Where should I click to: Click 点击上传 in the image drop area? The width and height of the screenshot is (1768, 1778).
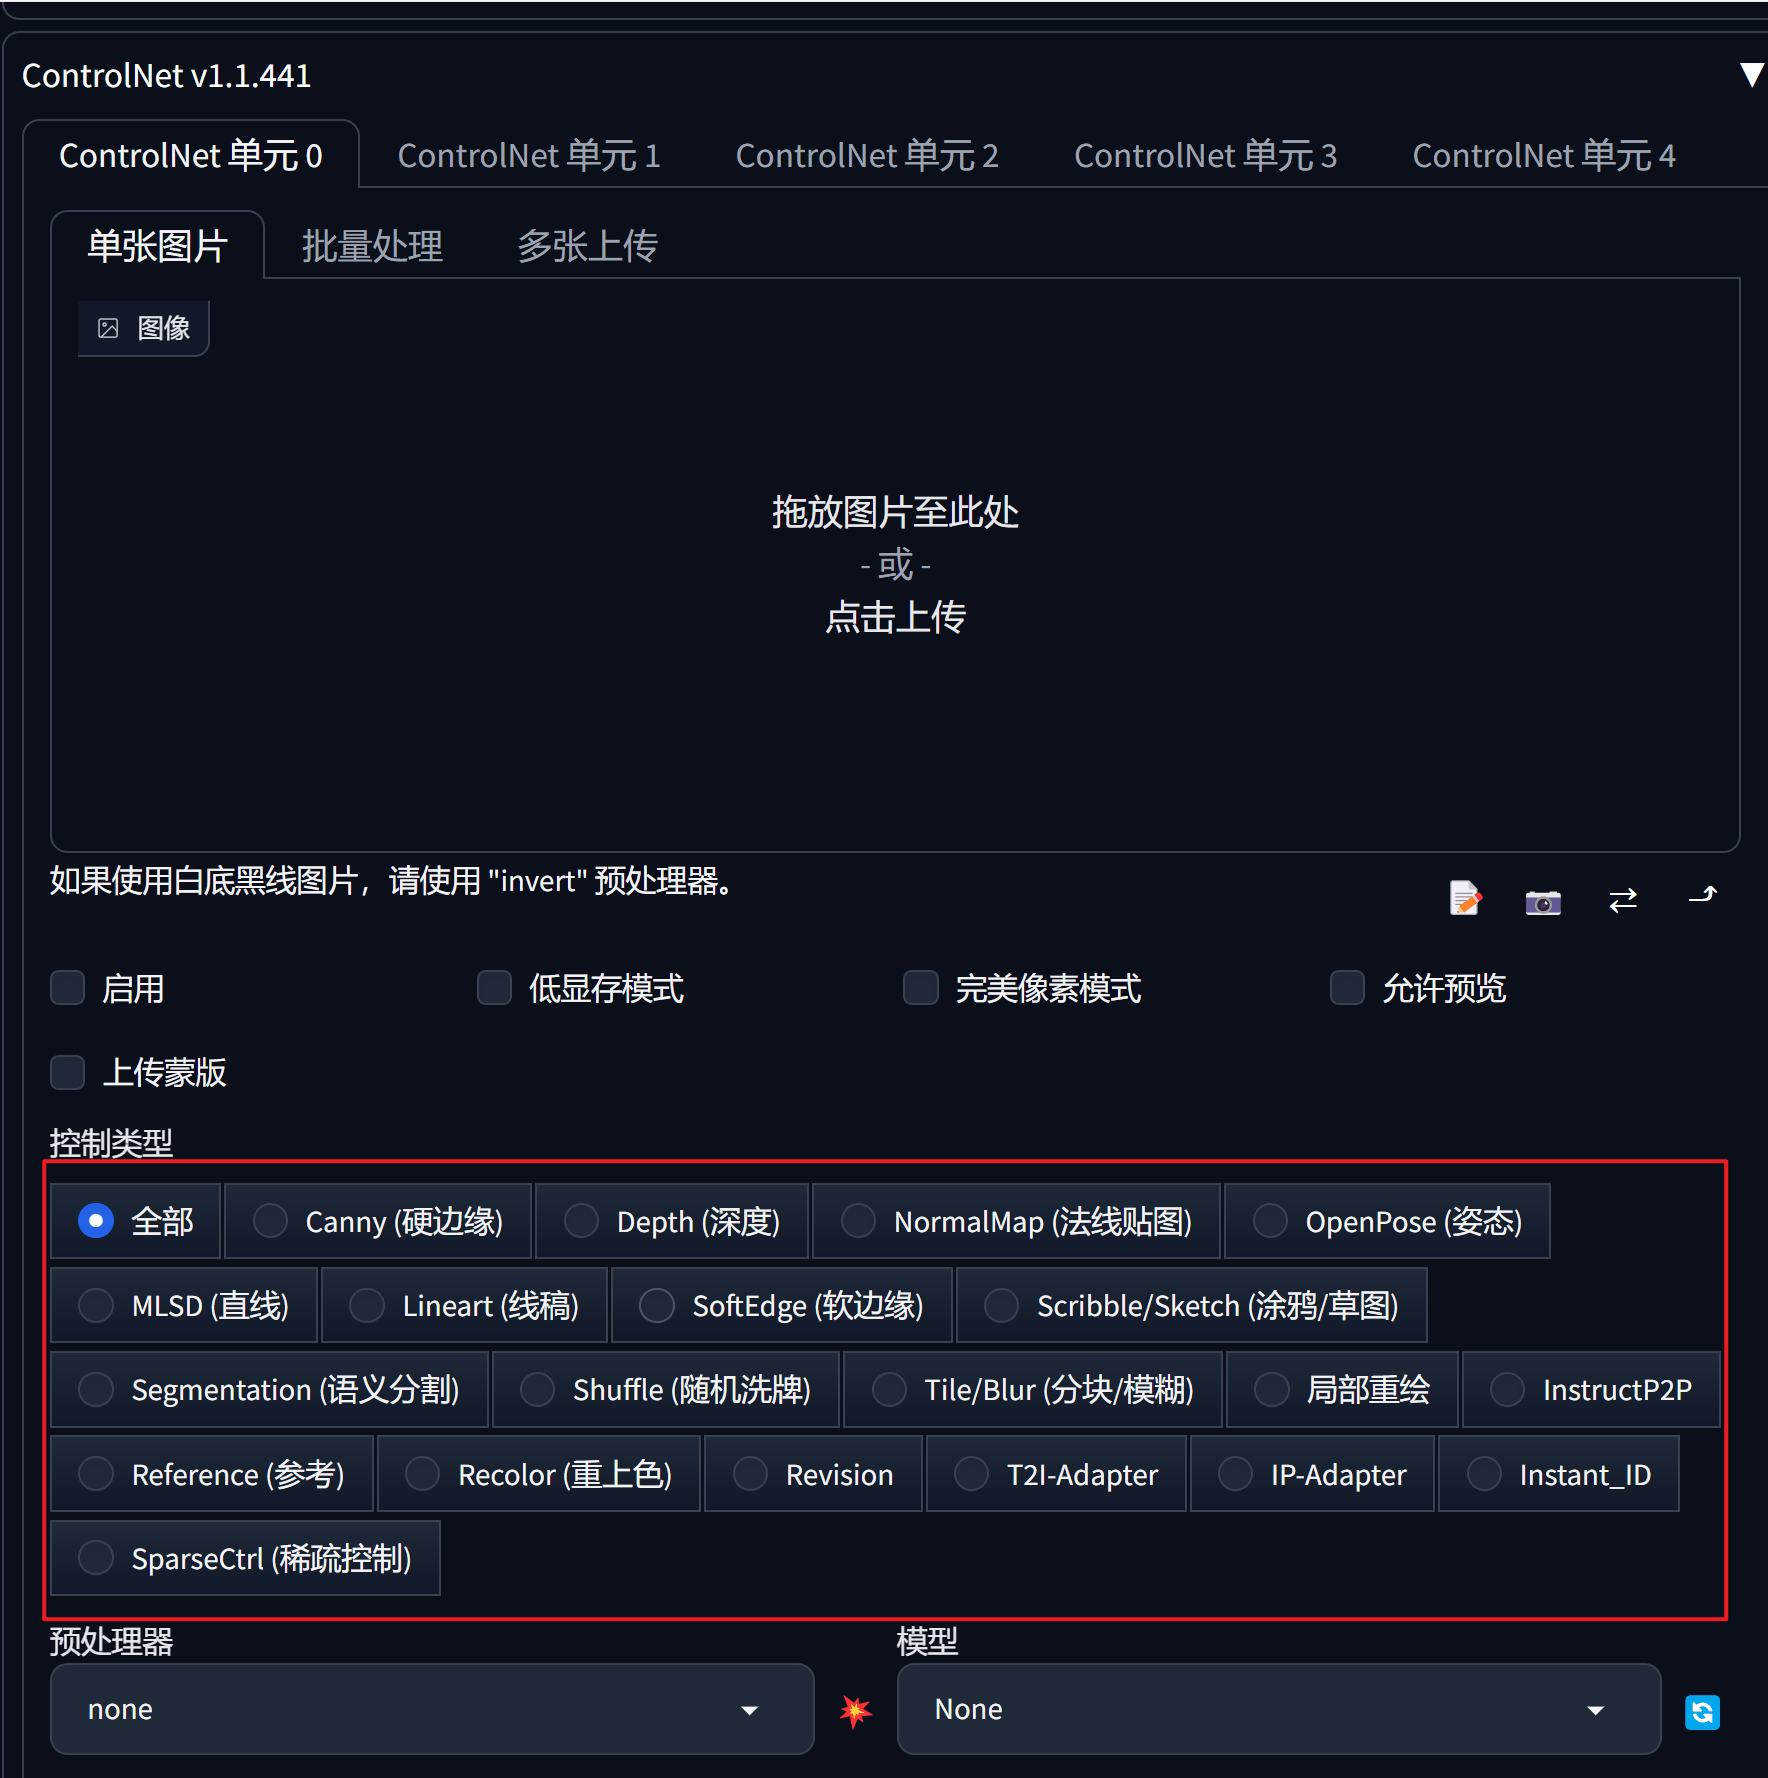895,617
